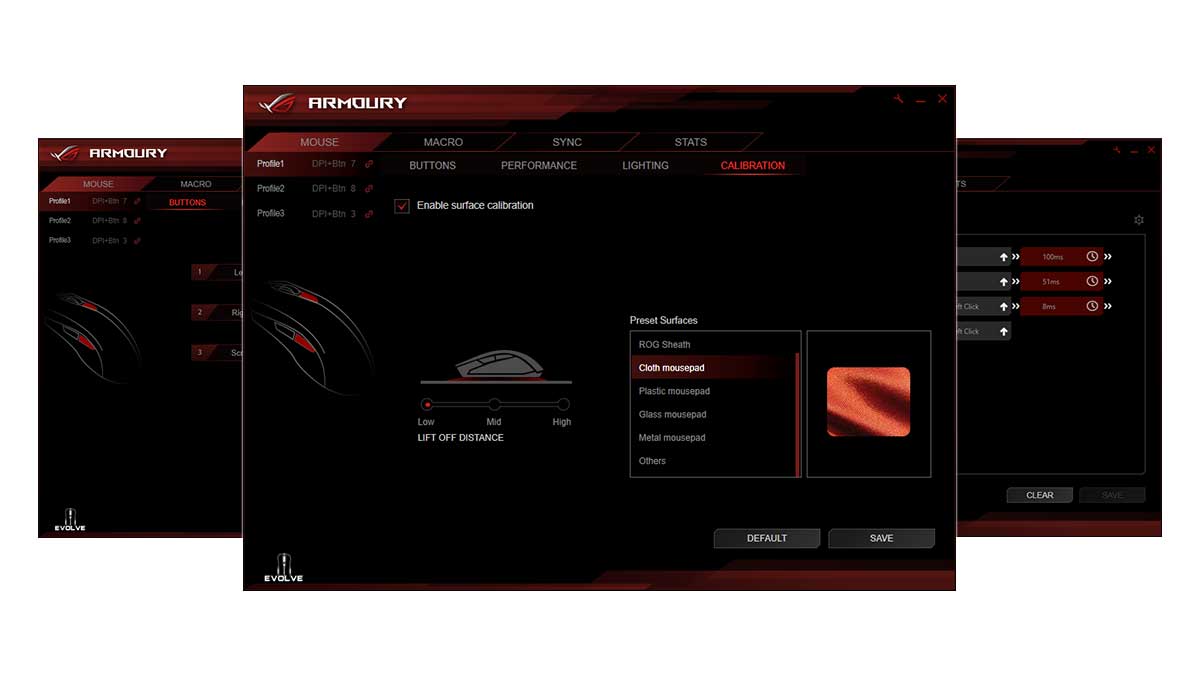
Task: Click the ROG logo in front window title bar
Action: (x=278, y=103)
